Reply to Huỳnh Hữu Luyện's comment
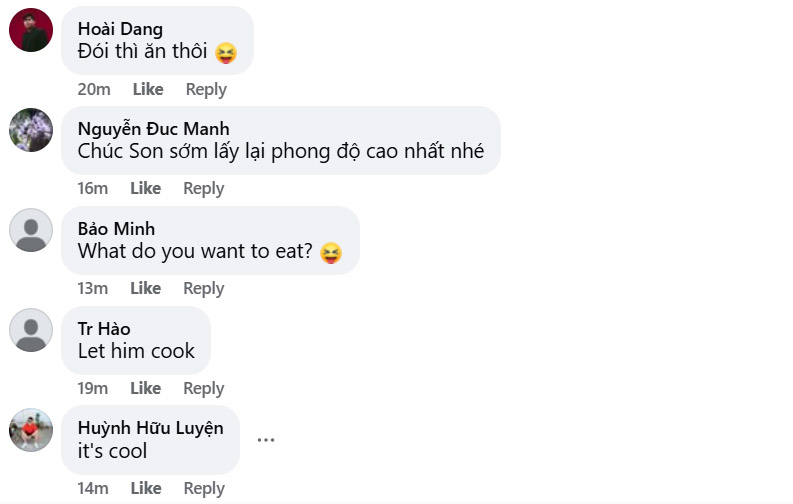 click(x=203, y=488)
